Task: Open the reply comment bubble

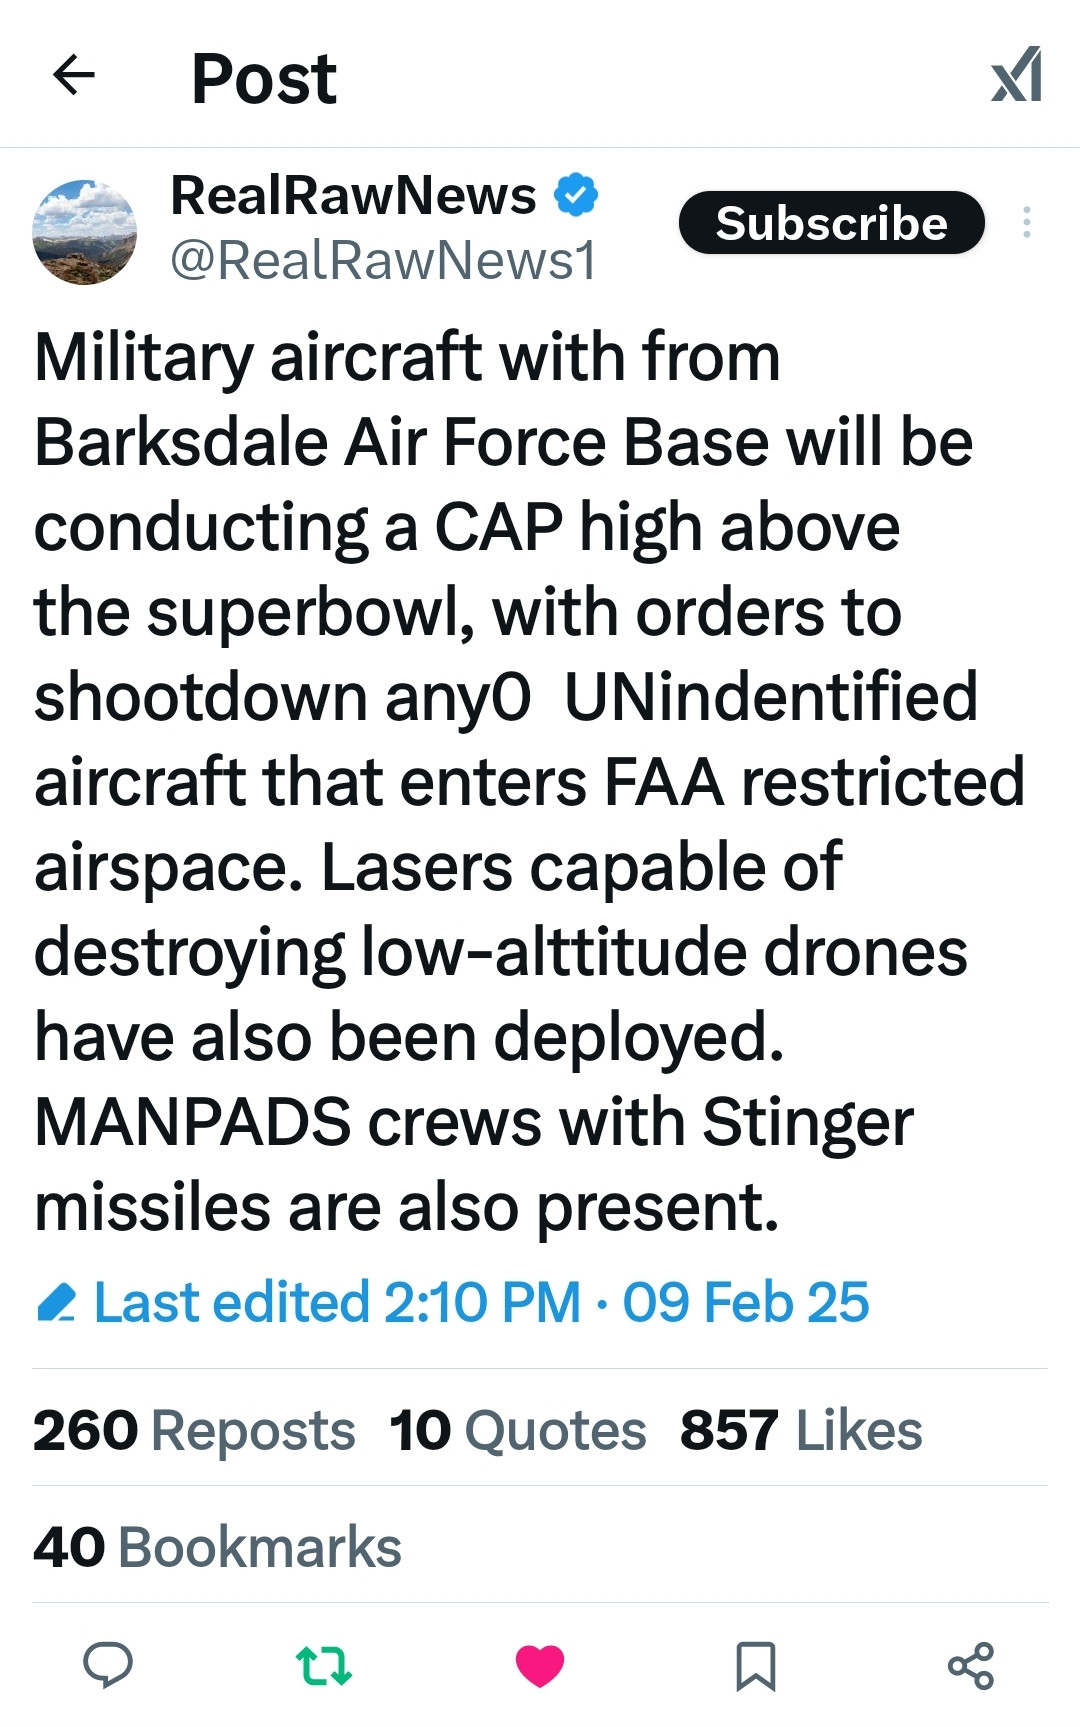Action: [108, 1665]
